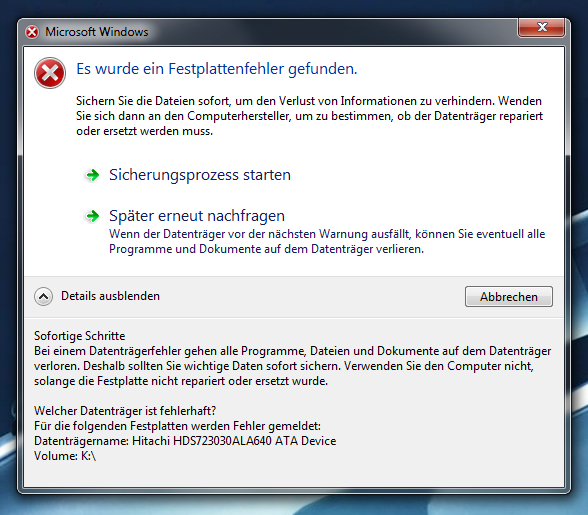Click the Details ausblenden label

coord(110,296)
